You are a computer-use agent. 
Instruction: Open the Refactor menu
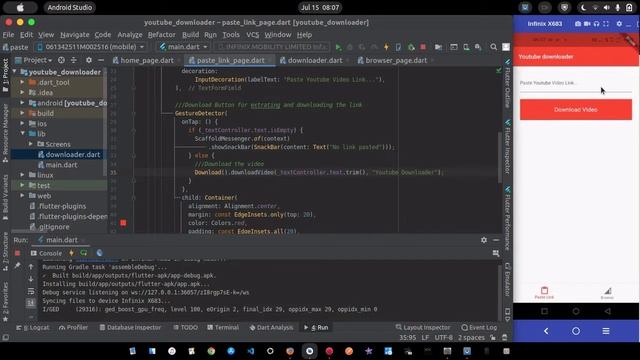click(x=162, y=35)
